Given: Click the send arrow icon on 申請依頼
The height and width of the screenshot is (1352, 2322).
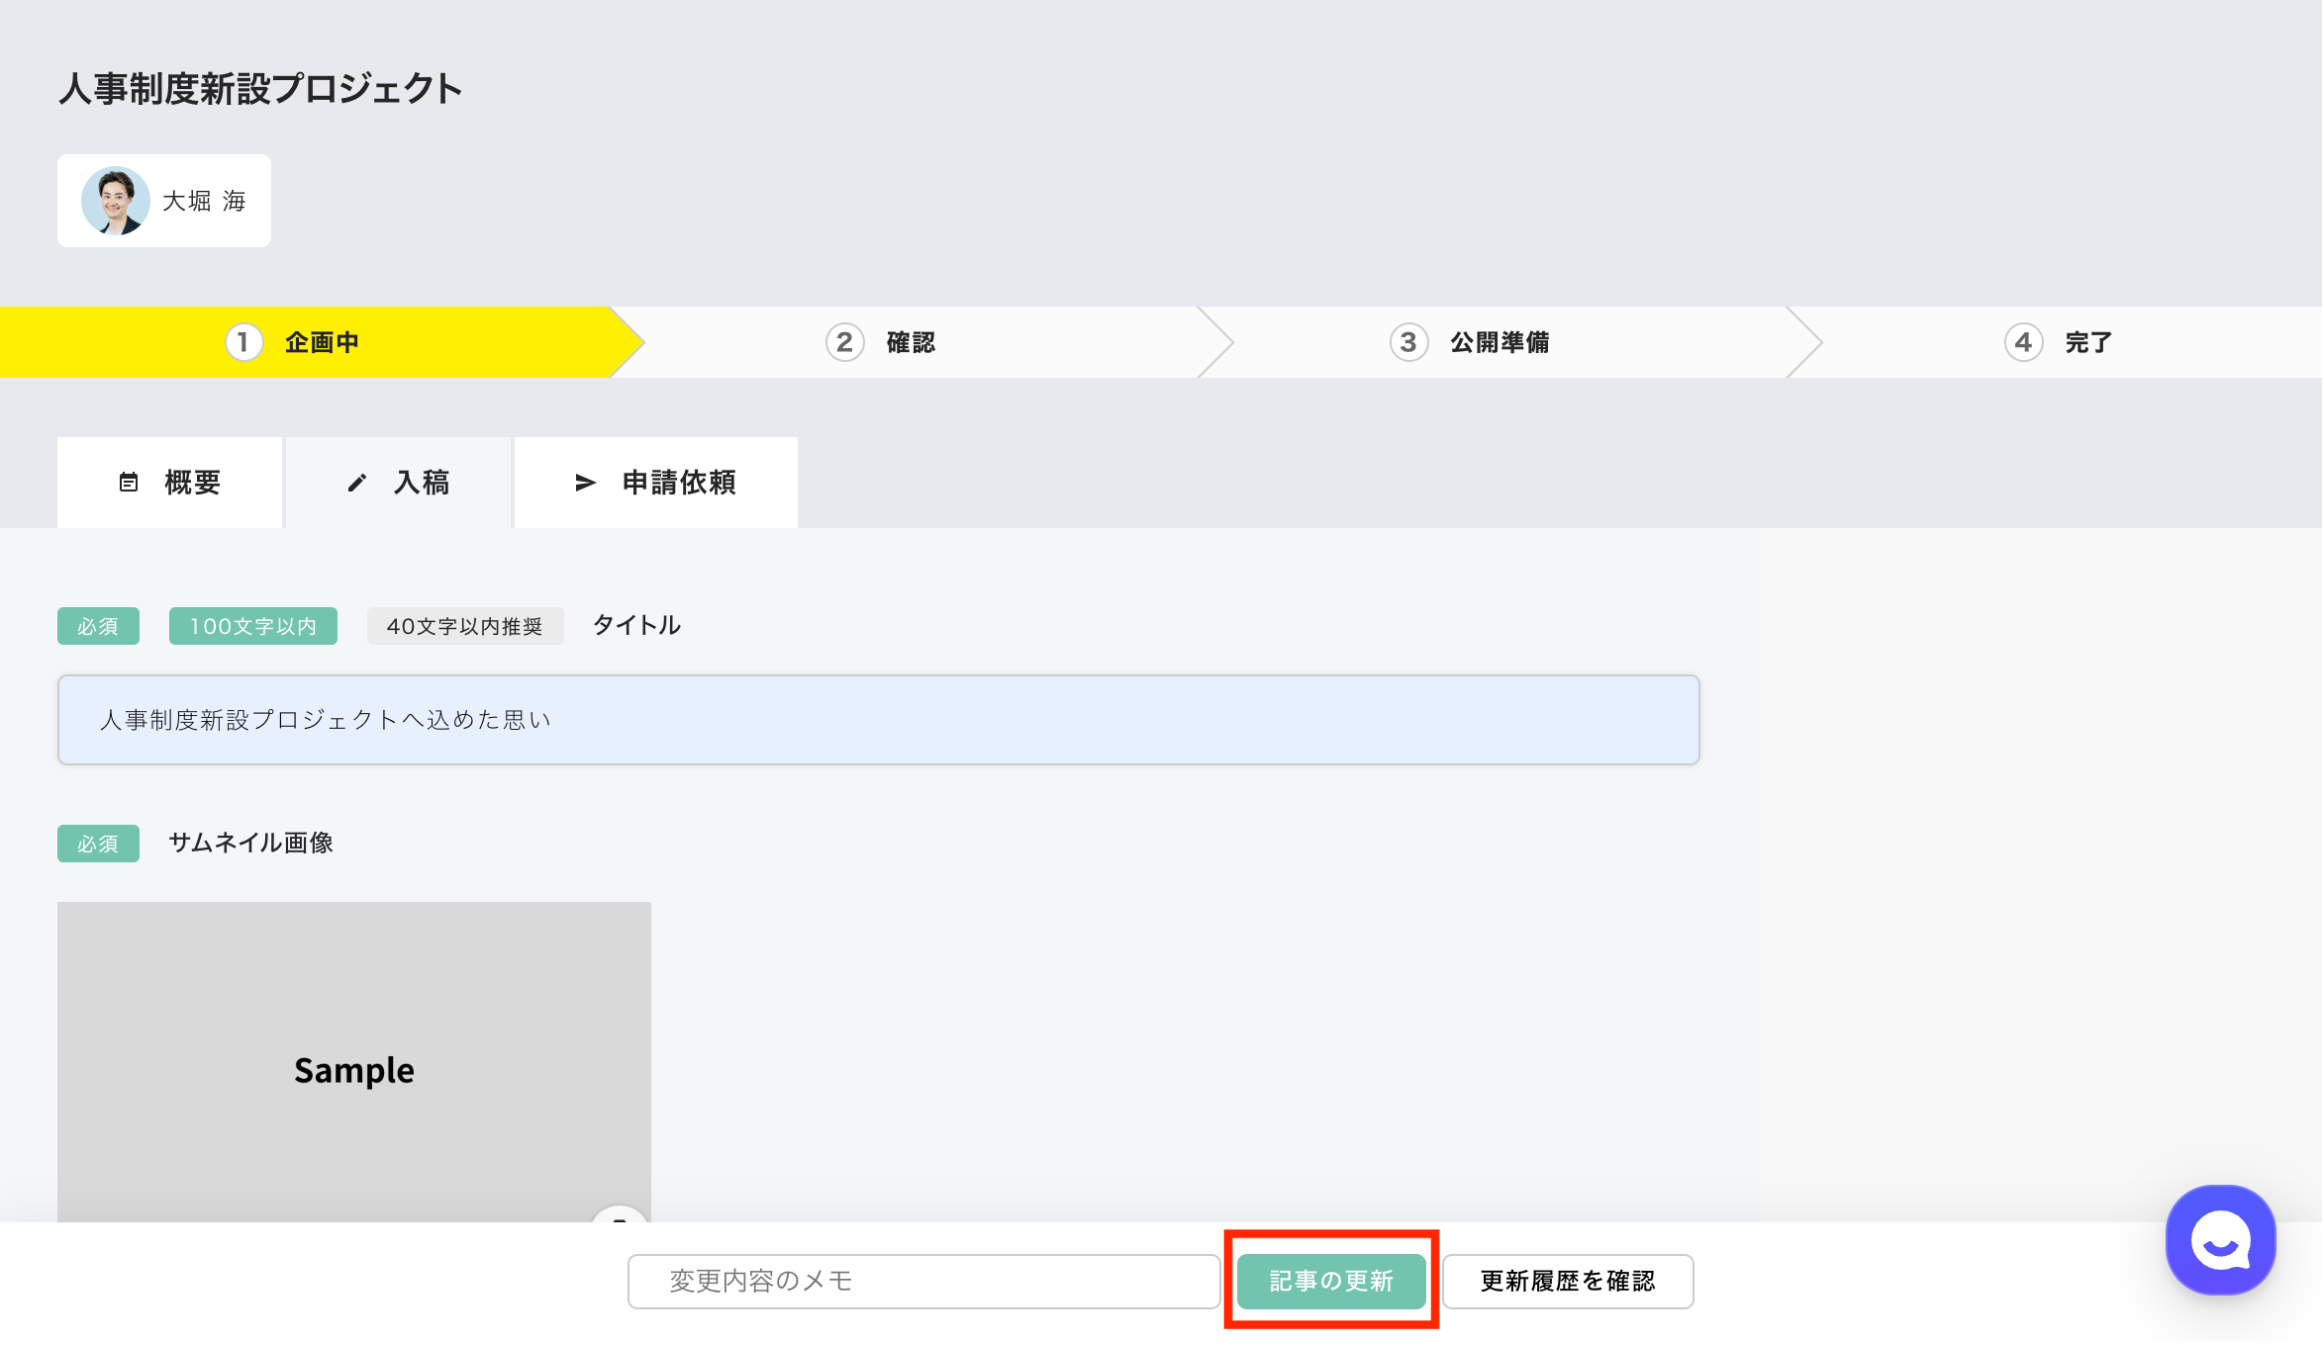Looking at the screenshot, I should pyautogui.click(x=585, y=483).
